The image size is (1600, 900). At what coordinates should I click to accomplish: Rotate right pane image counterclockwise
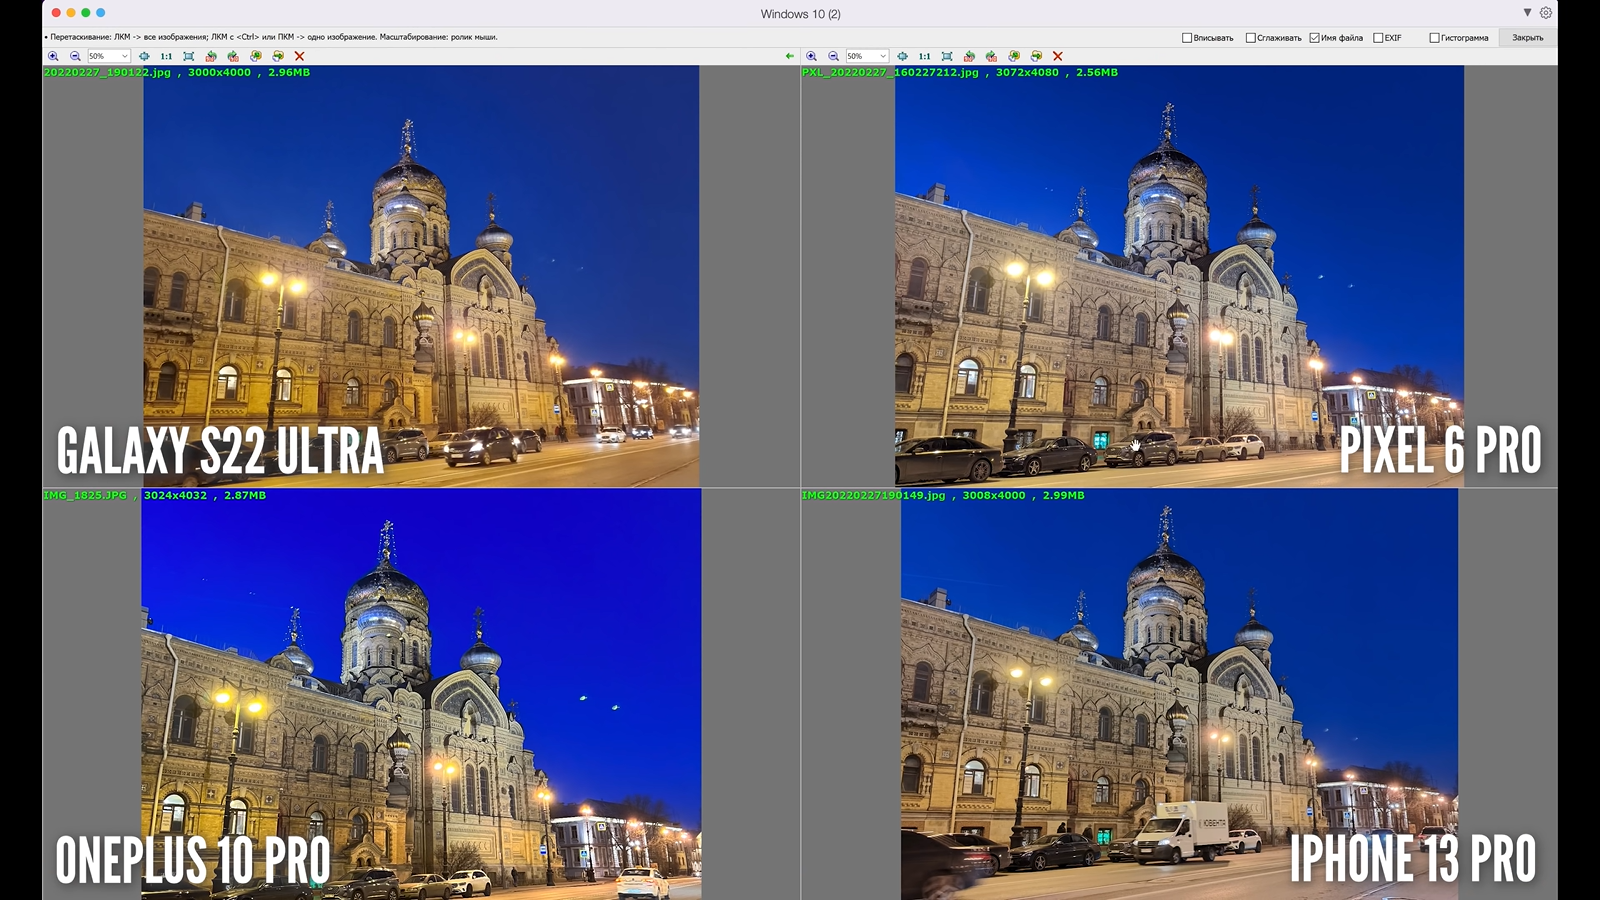(969, 56)
